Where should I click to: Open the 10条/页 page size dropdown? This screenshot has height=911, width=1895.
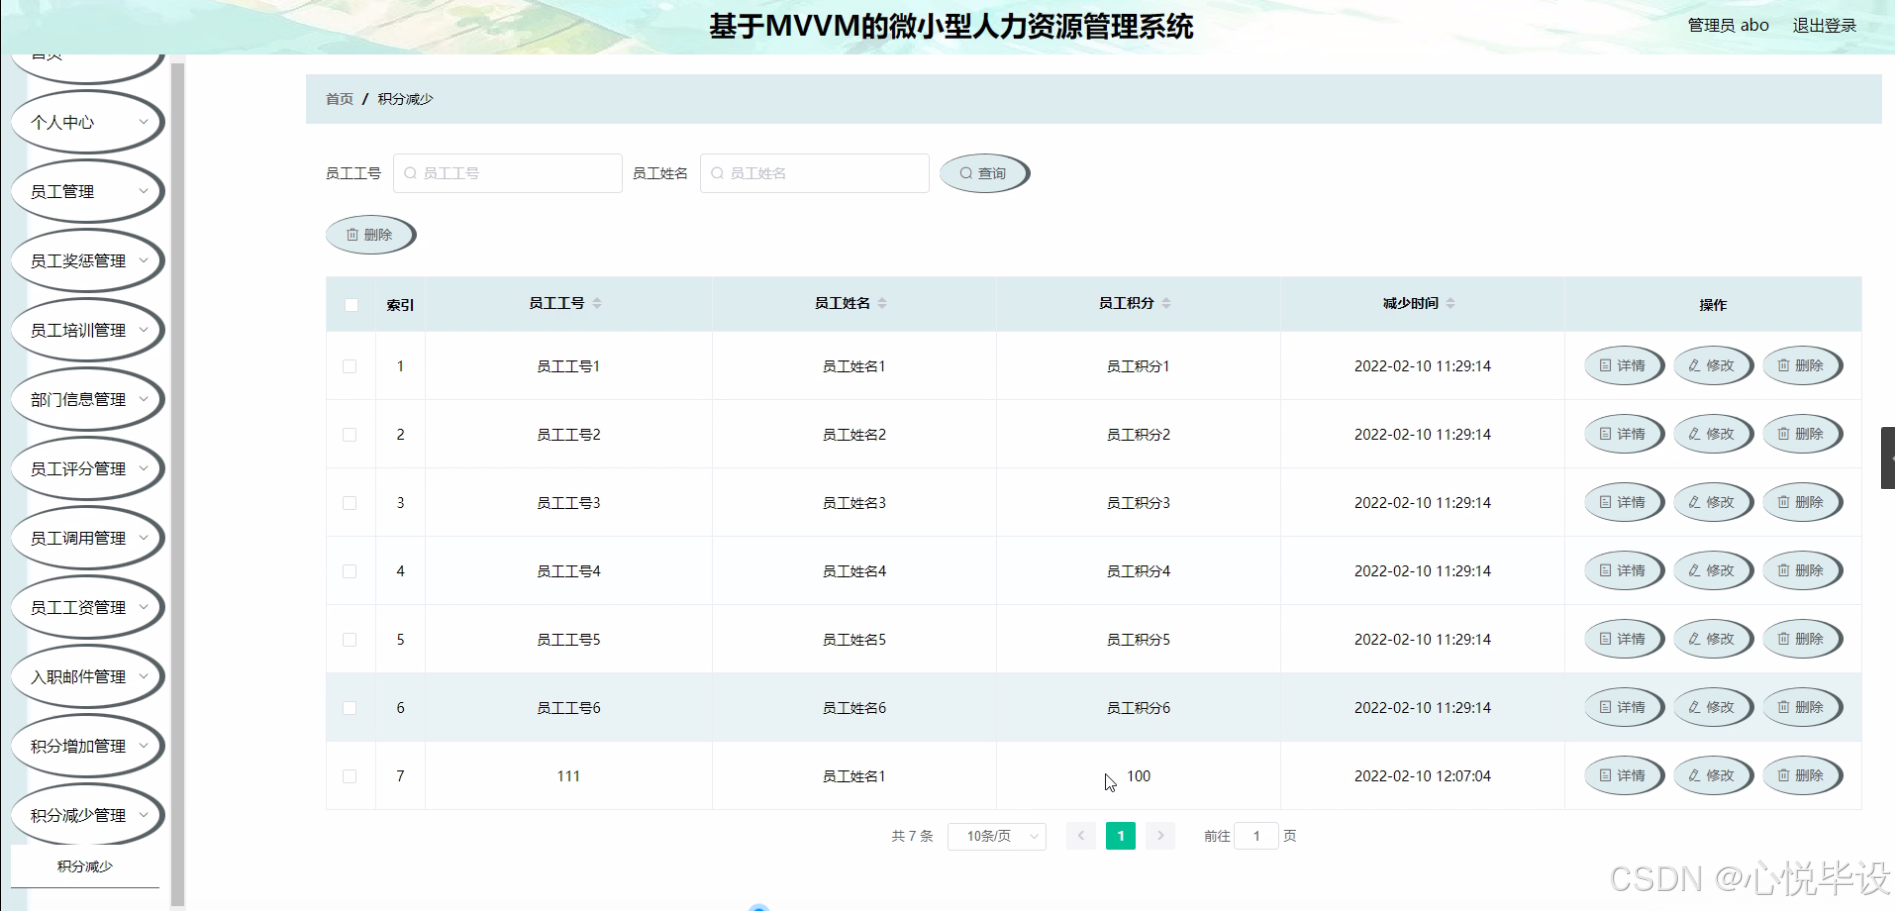tap(996, 835)
